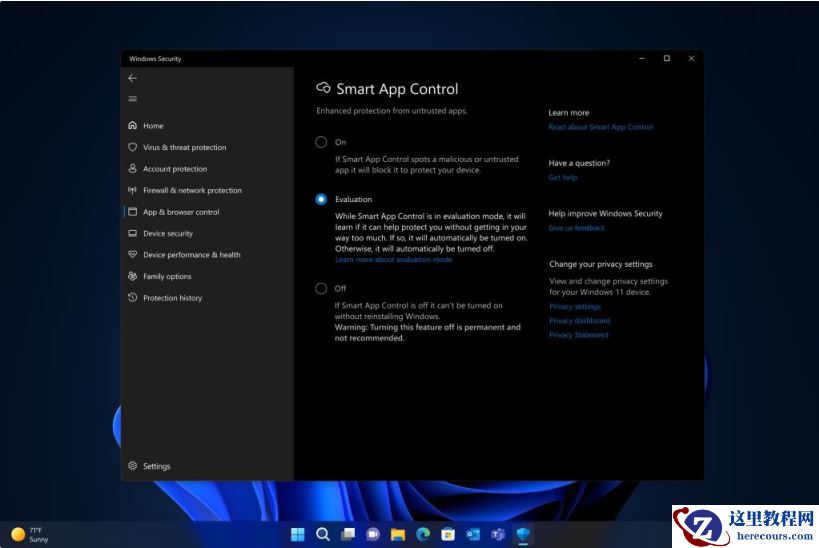Click the Get help link
This screenshot has width=819, height=548.
point(563,178)
